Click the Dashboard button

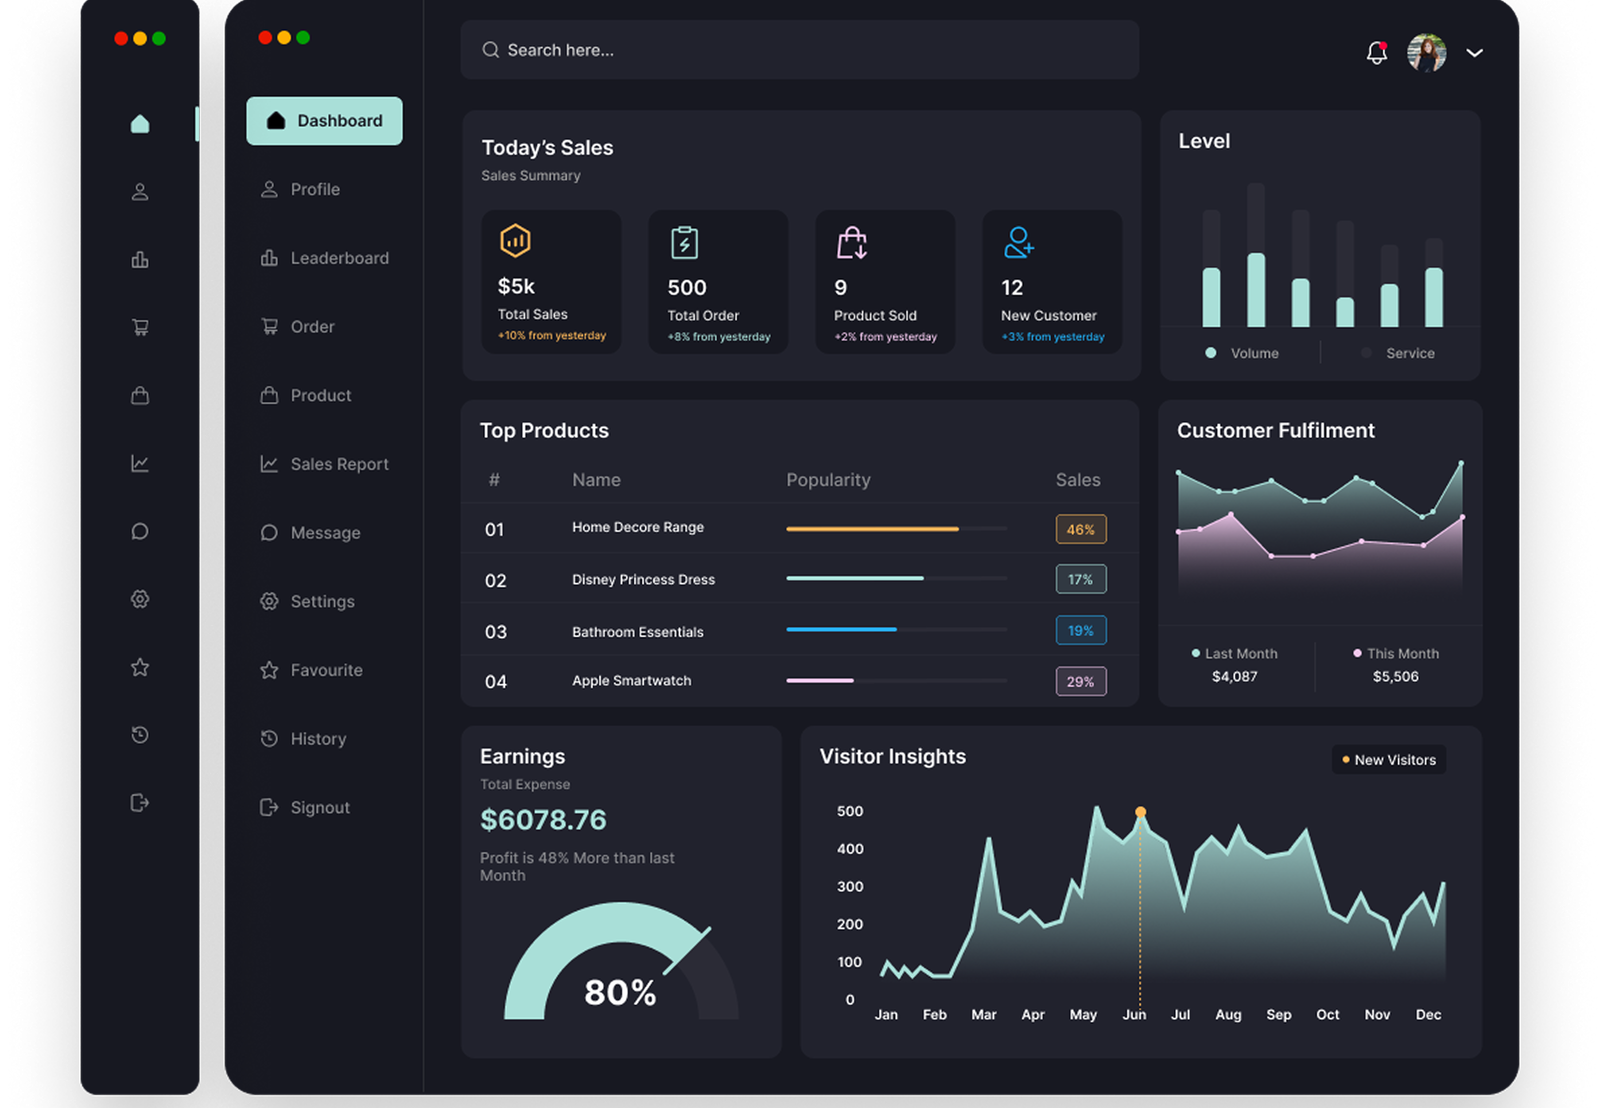(324, 121)
